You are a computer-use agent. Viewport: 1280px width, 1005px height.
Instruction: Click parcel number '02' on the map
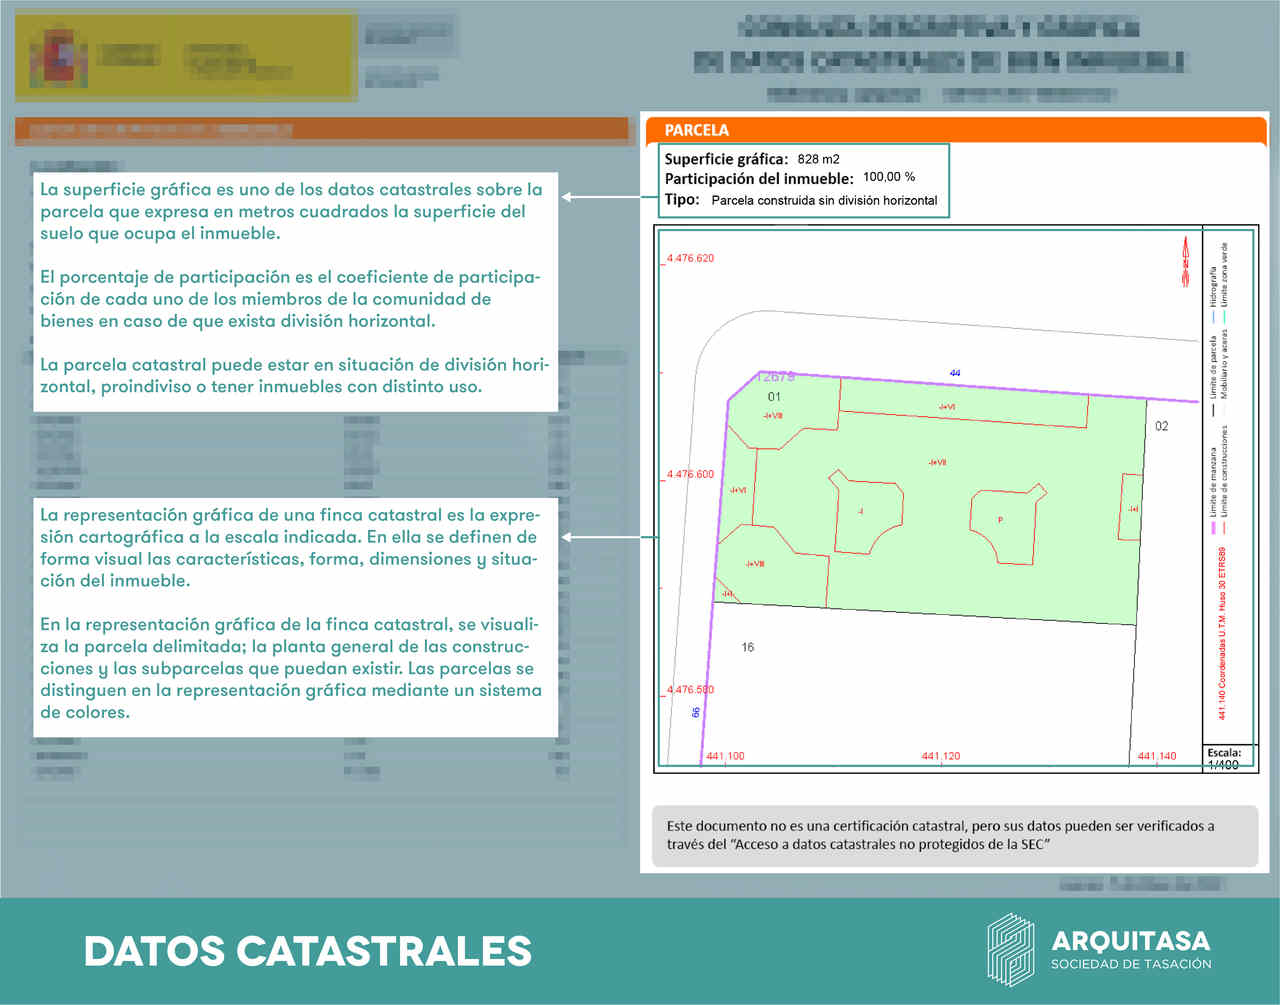point(1161,426)
